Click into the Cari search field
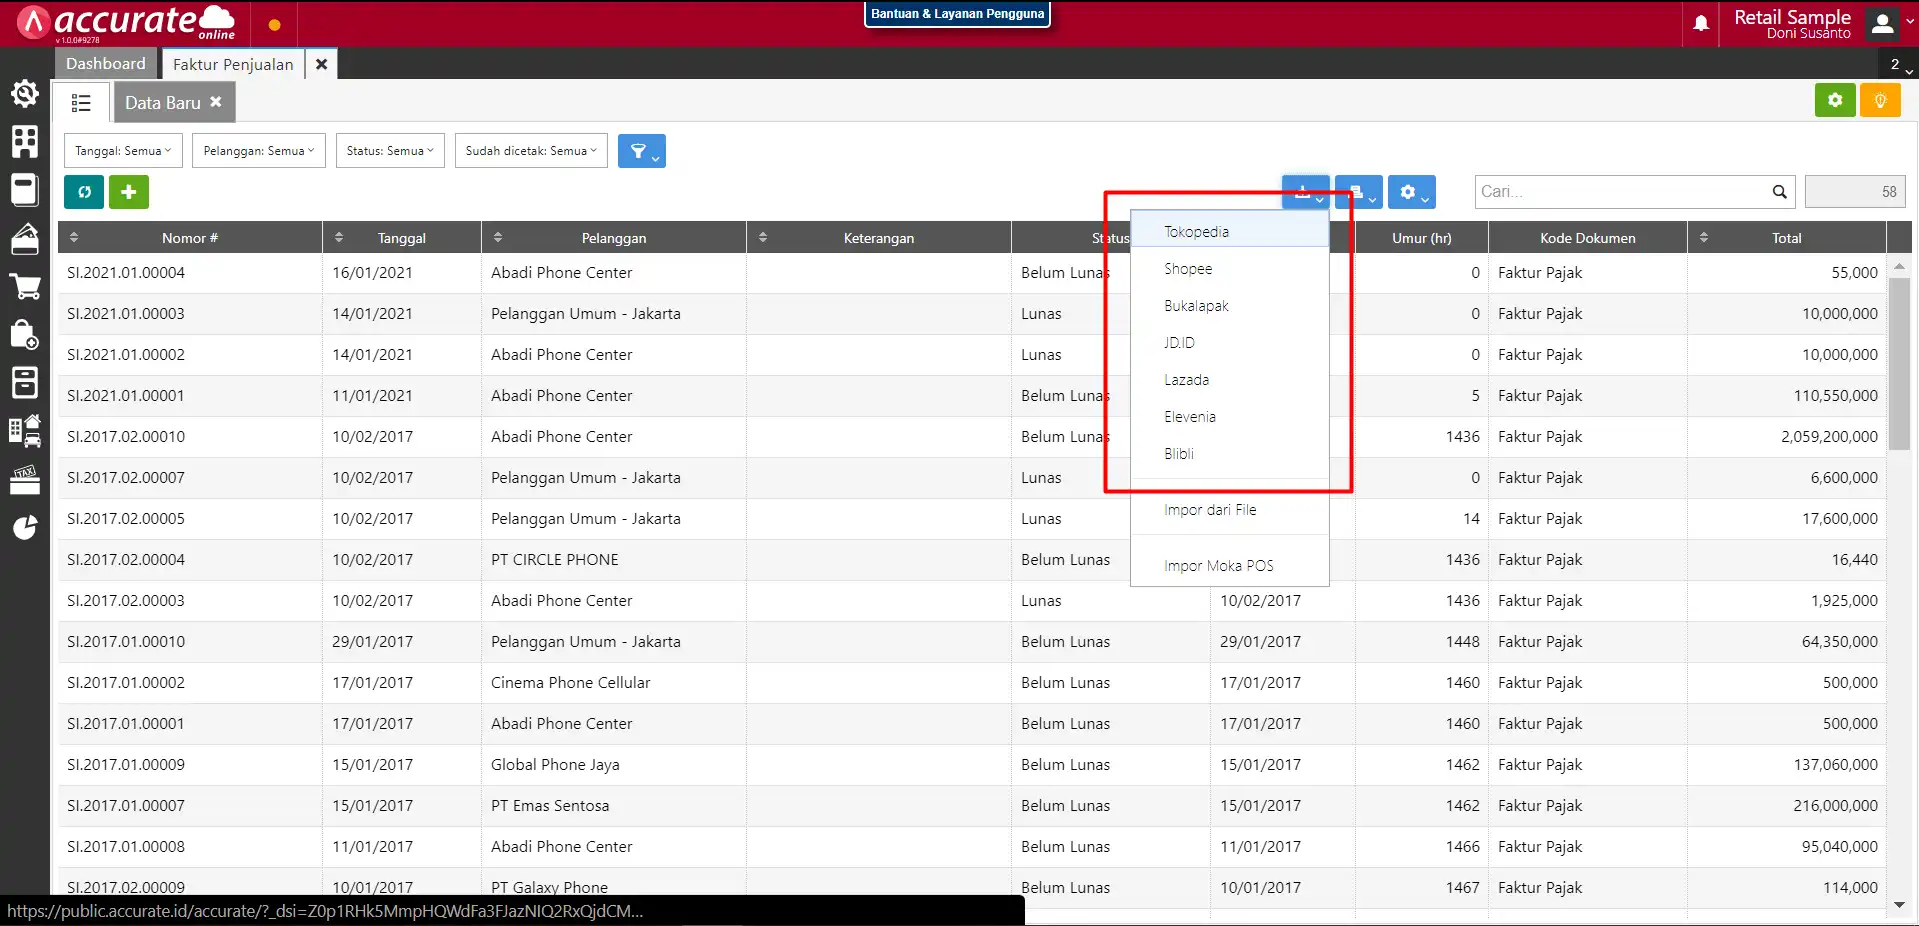Viewport: 1919px width, 926px height. 1622,192
